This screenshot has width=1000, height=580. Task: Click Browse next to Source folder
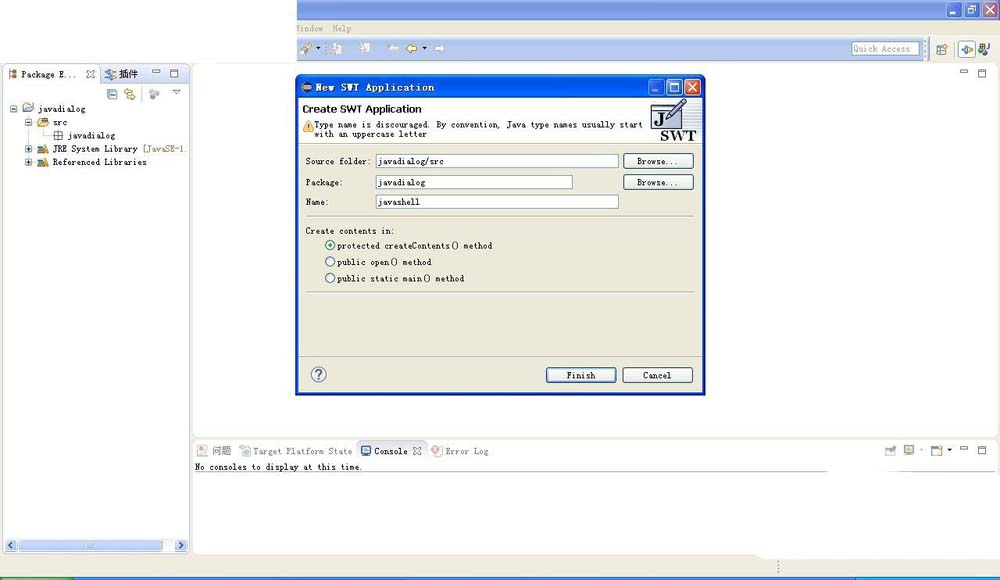pyautogui.click(x=657, y=161)
